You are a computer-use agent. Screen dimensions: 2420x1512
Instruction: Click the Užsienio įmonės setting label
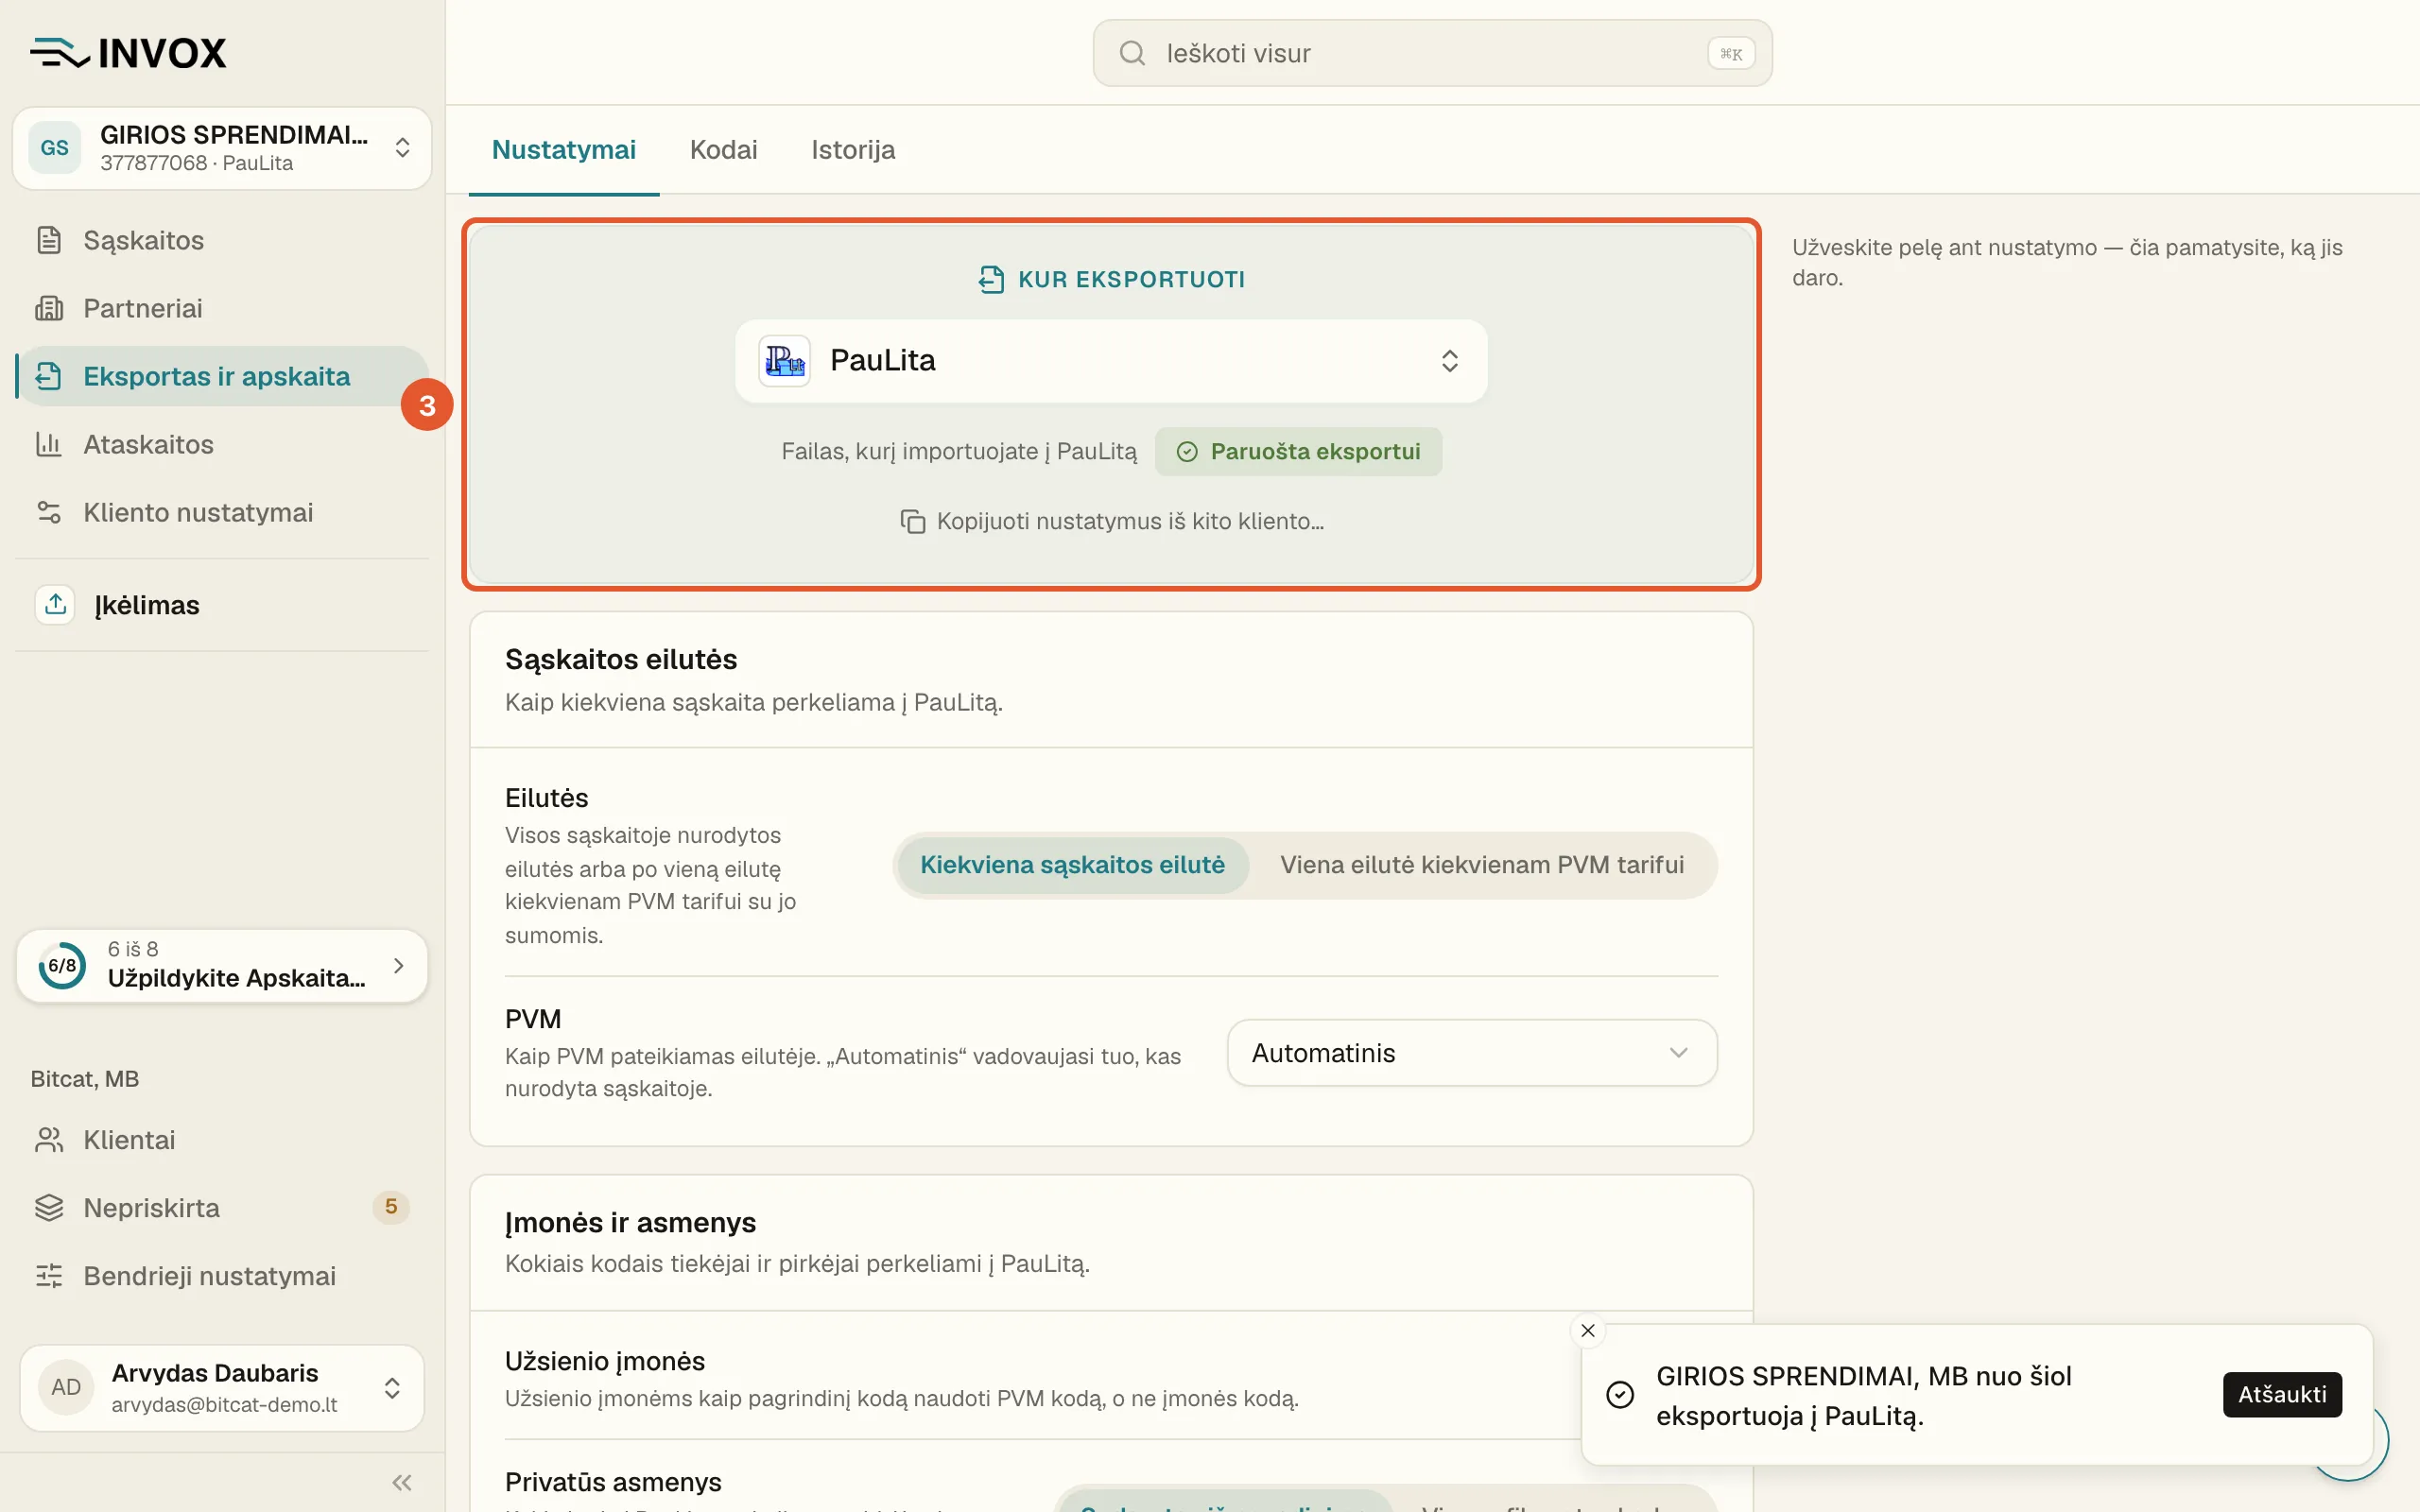605,1361
